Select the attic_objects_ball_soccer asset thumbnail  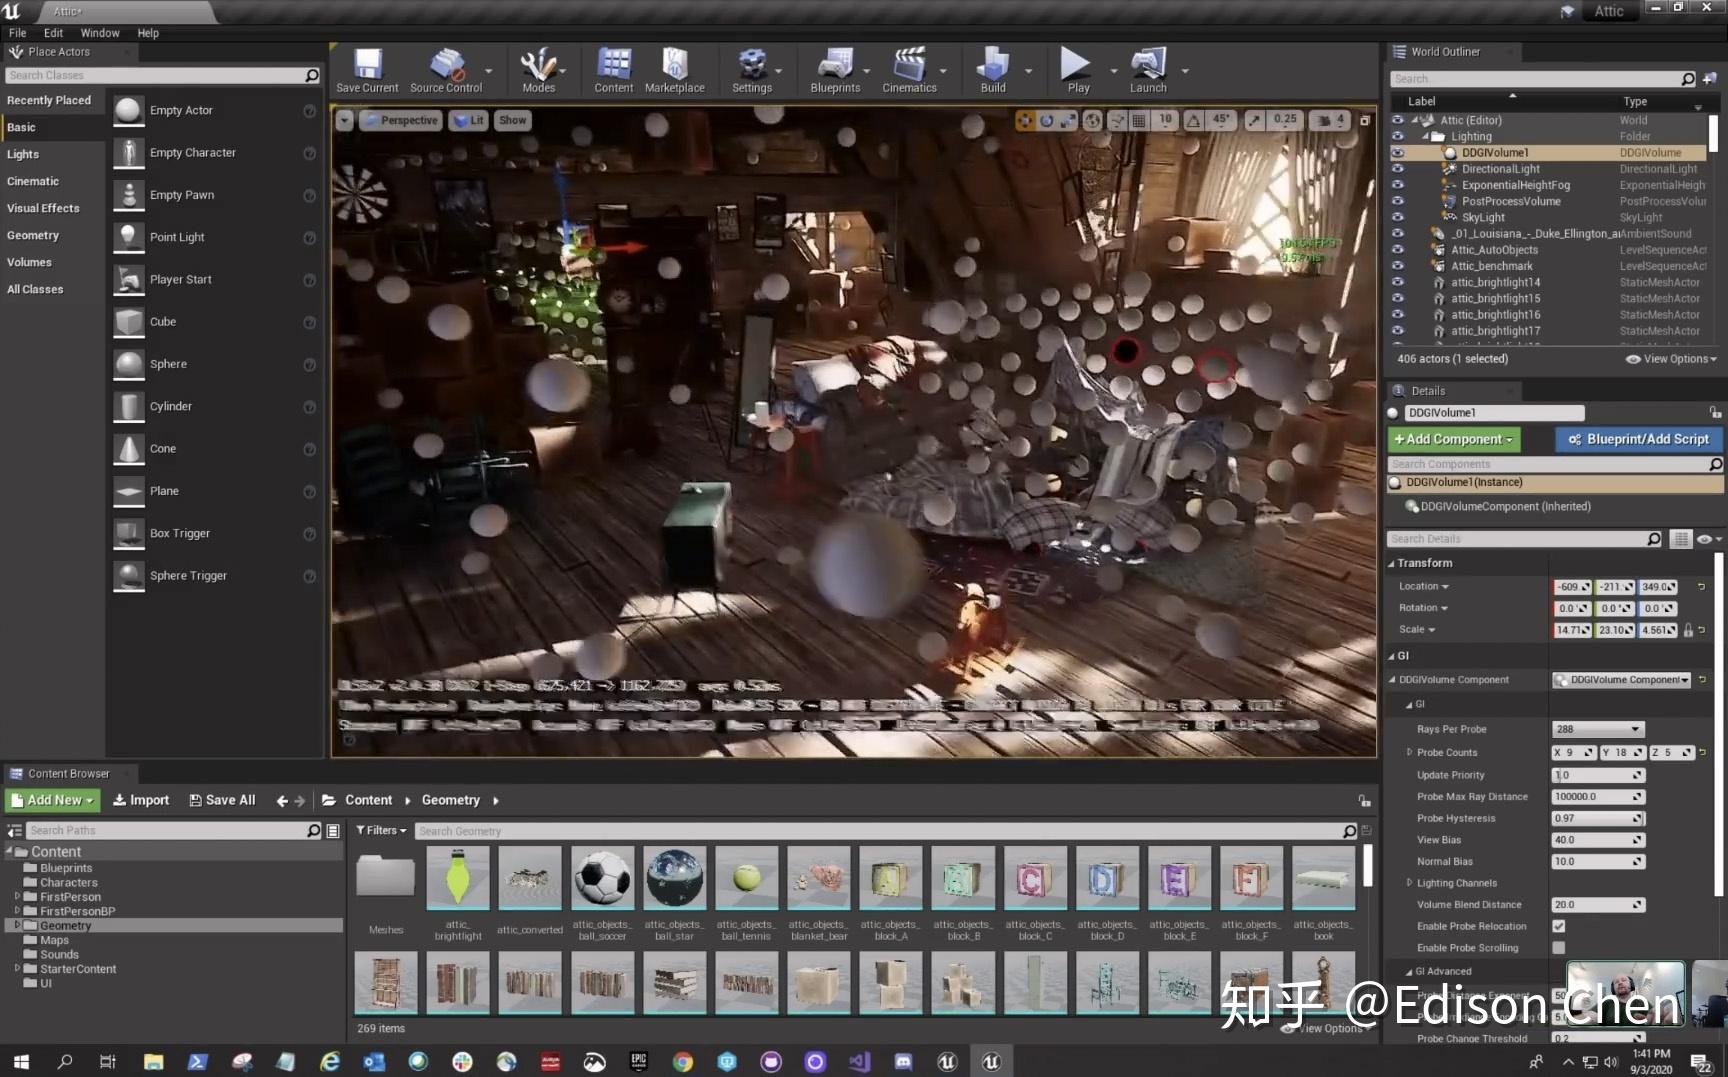point(602,879)
